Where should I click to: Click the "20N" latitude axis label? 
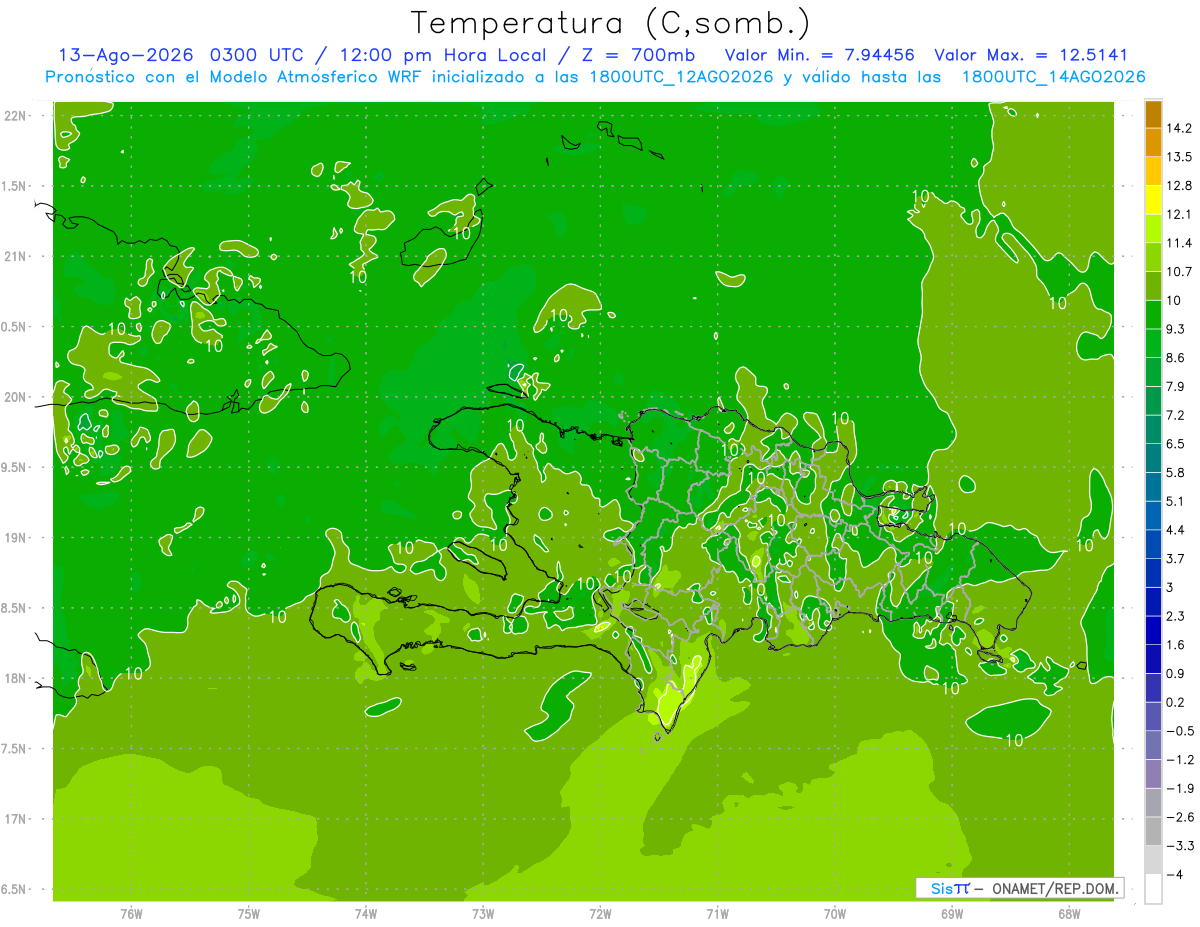(x=16, y=397)
